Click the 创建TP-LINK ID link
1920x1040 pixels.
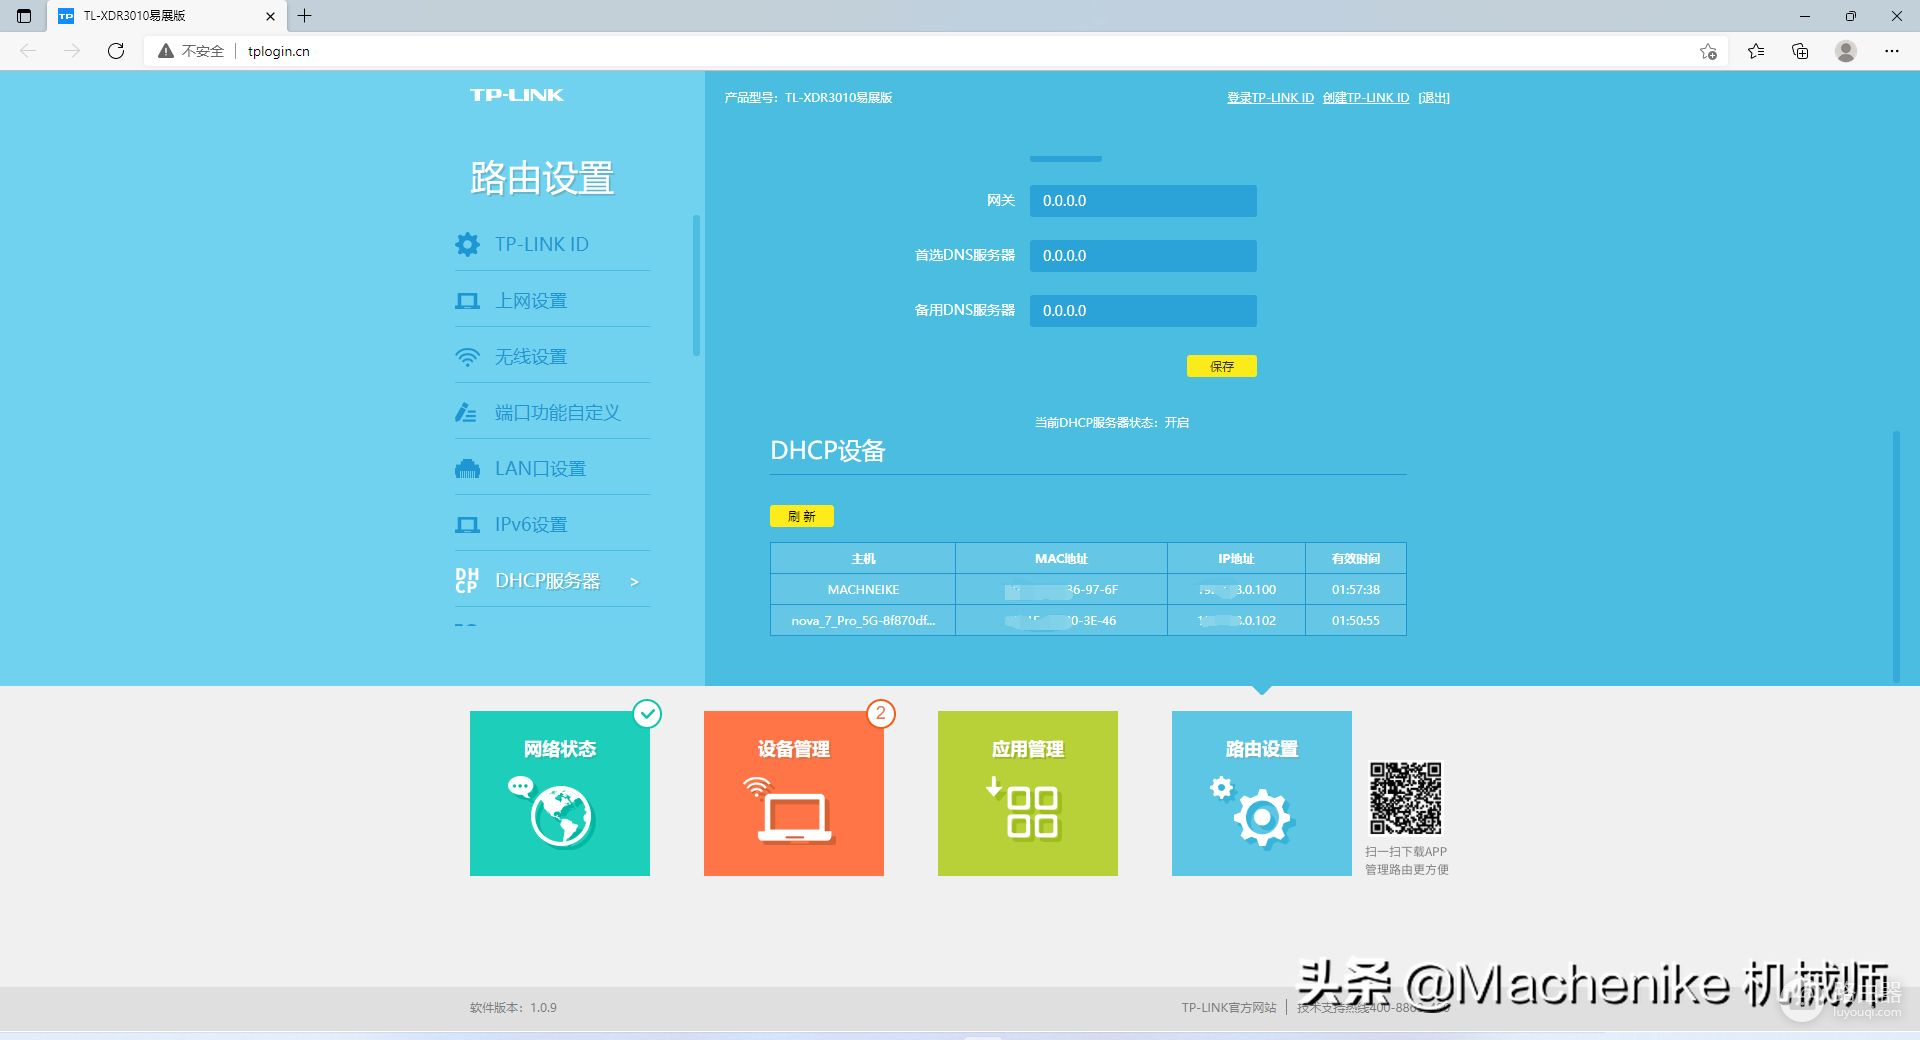pos(1366,97)
